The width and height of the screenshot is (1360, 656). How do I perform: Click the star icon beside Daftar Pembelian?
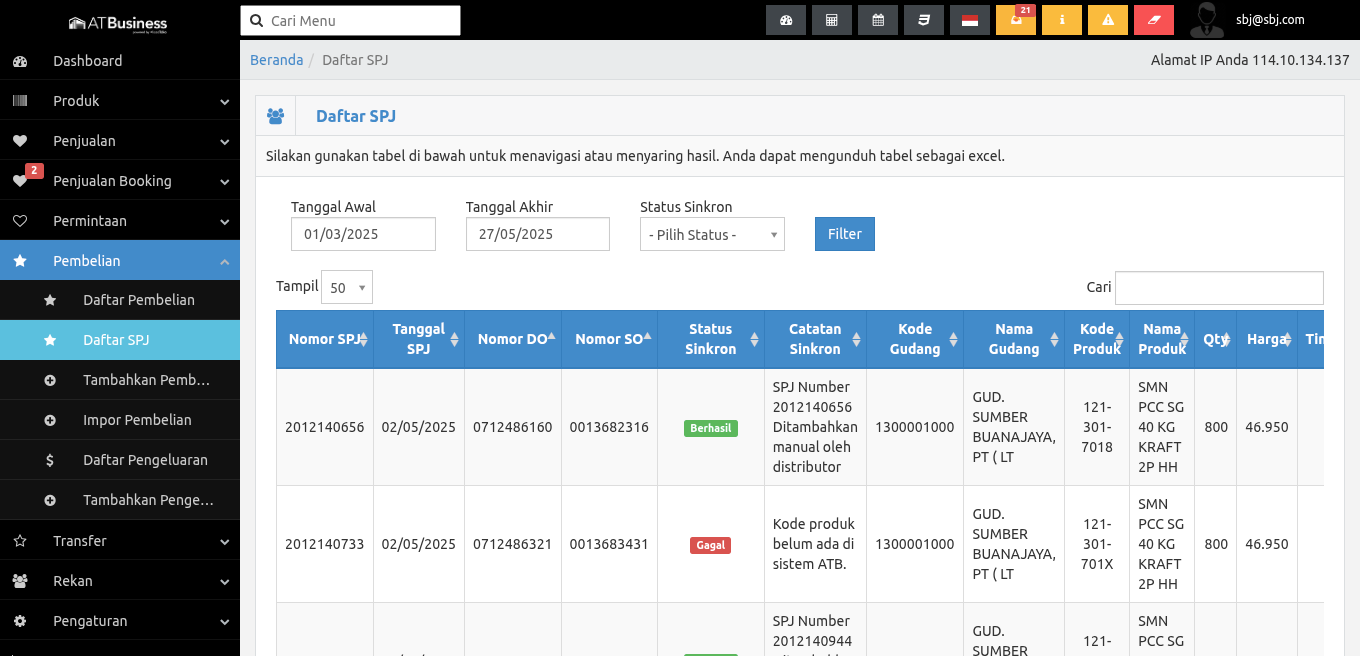point(50,300)
